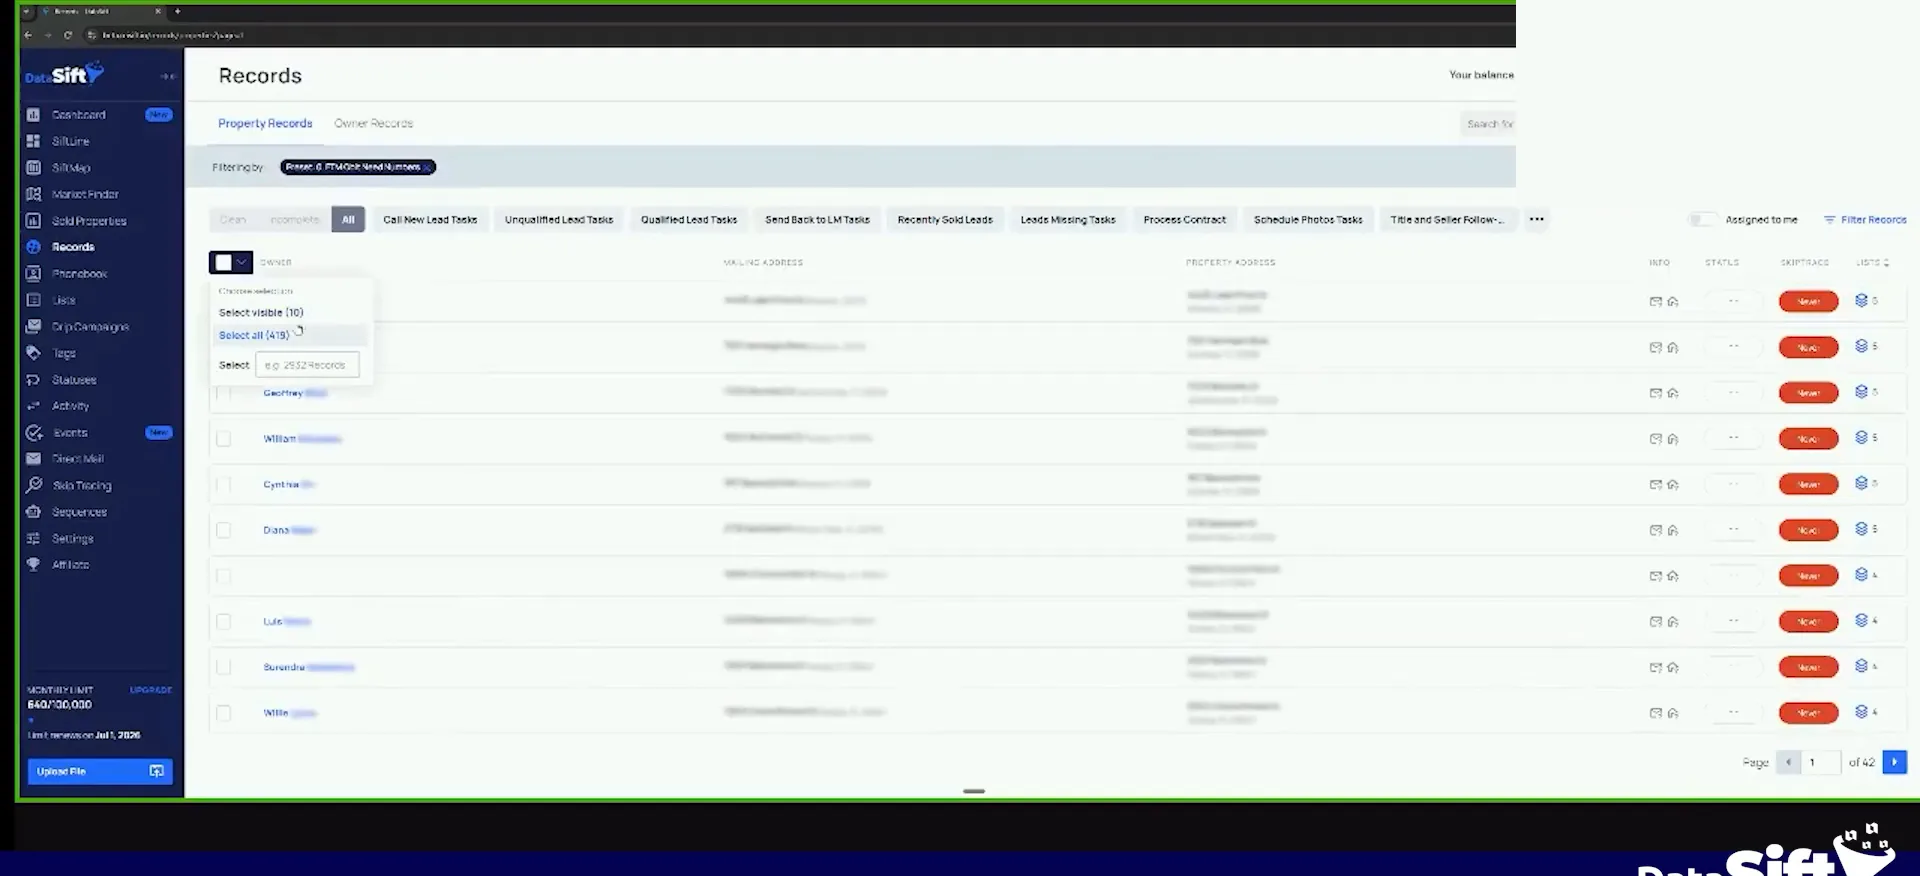Screen dimensions: 1920x876
Task: Open the Filter Records link
Action: [1865, 220]
